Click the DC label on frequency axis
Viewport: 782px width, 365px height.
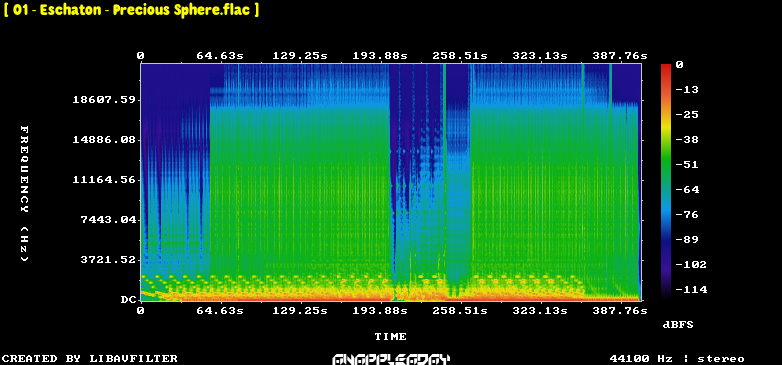point(128,300)
